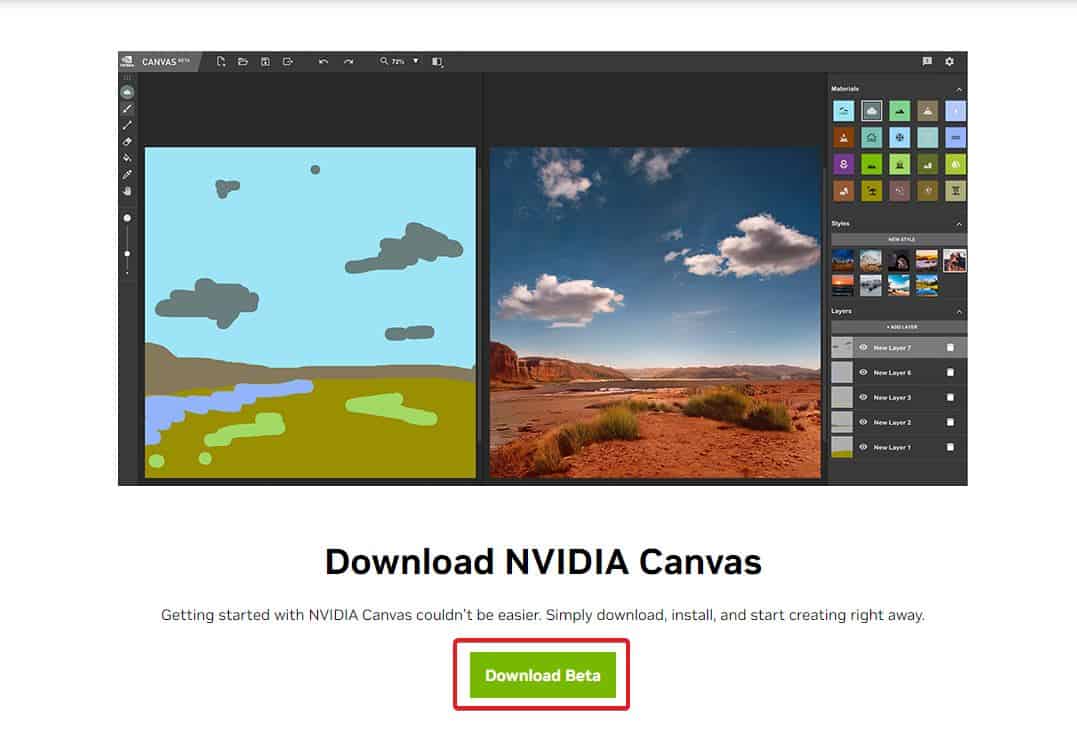Viewport: 1077px width, 731px height.
Task: Click the Redo arrow in top toolbar
Action: tap(348, 62)
